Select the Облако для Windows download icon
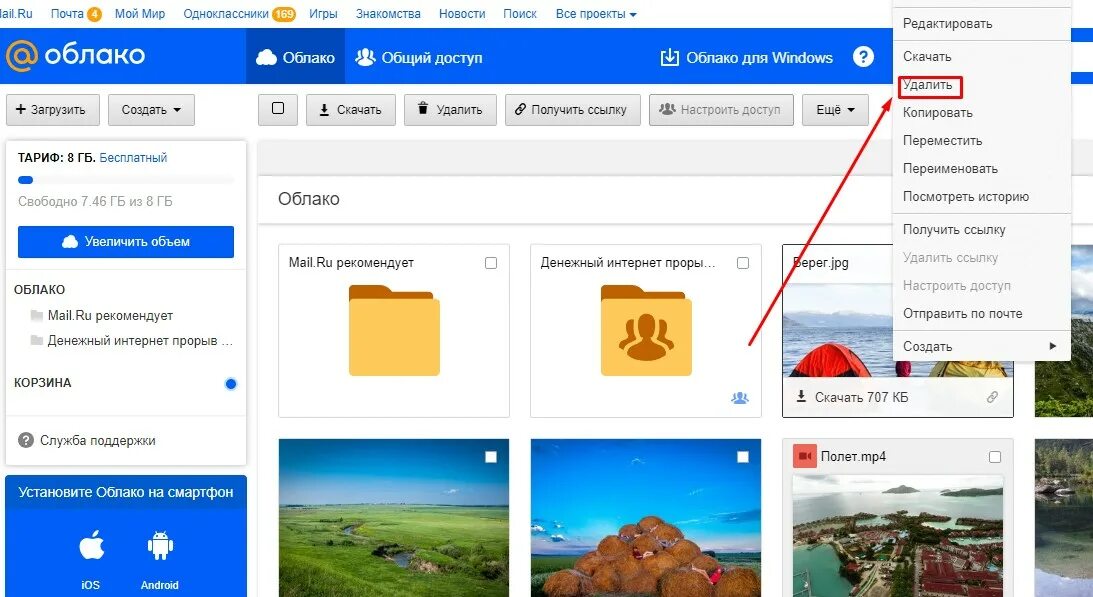The width and height of the screenshot is (1093, 597). [670, 57]
